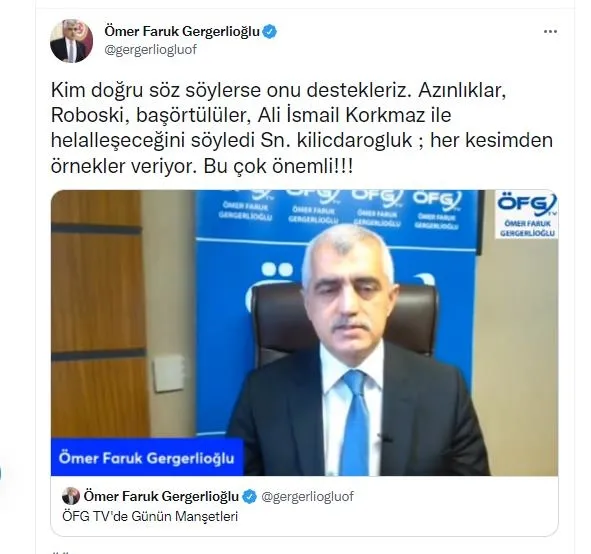Open the tweet's three-dot more options menu
591x554 pixels.
(x=550, y=32)
